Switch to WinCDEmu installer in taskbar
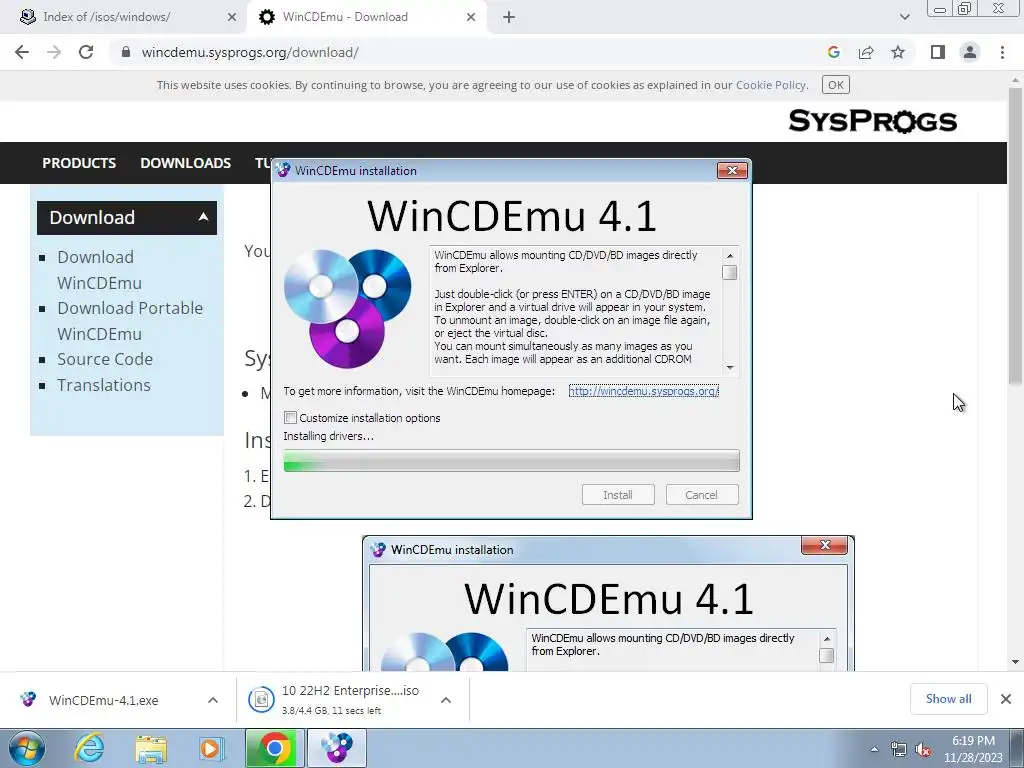1024x768 pixels. [337, 748]
